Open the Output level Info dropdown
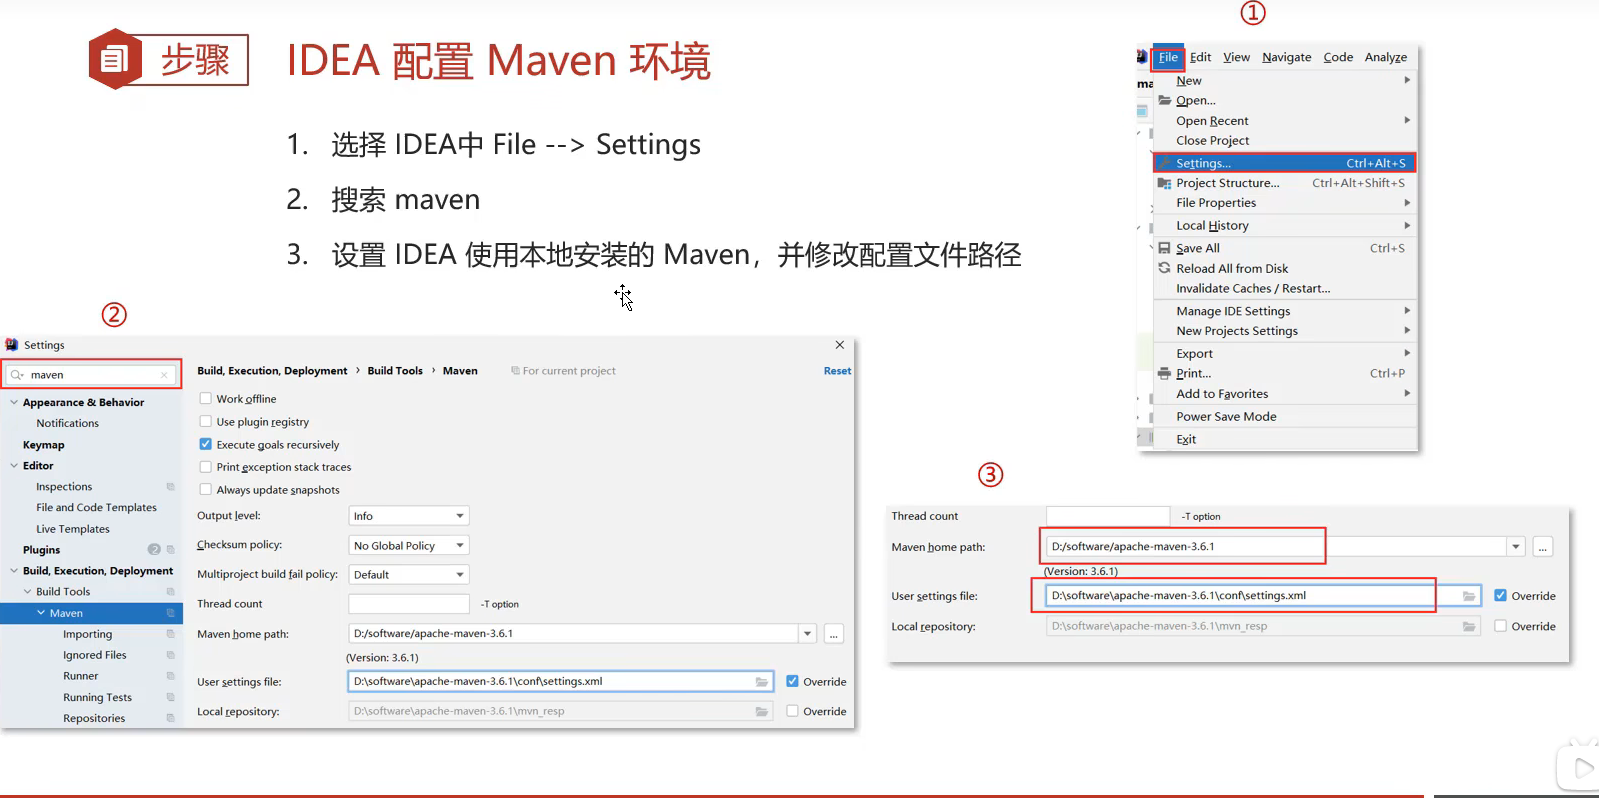Viewport: 1599px width, 798px height. [x=409, y=517]
